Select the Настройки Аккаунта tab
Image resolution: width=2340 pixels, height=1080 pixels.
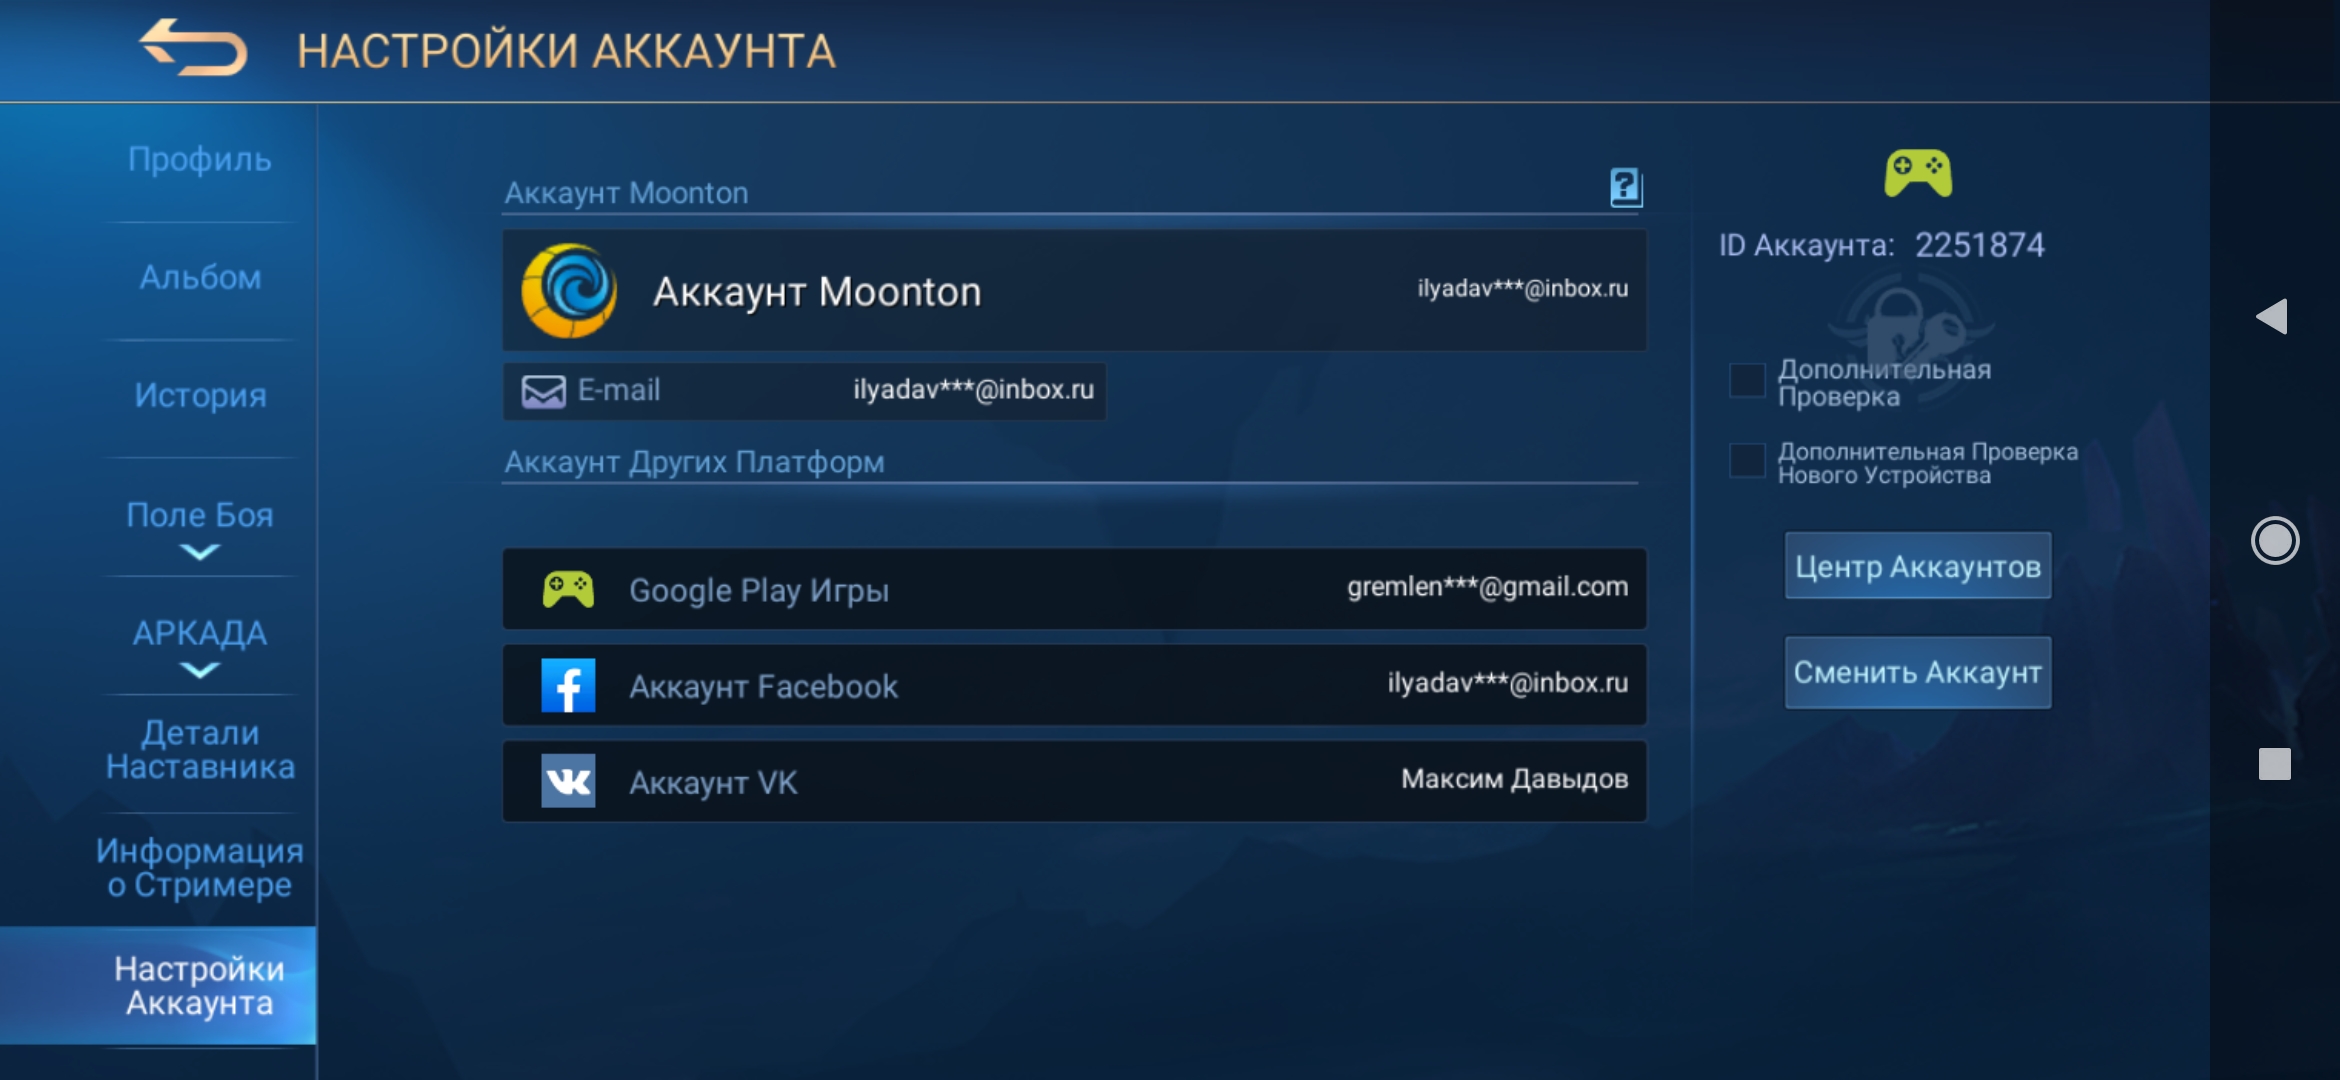point(158,986)
